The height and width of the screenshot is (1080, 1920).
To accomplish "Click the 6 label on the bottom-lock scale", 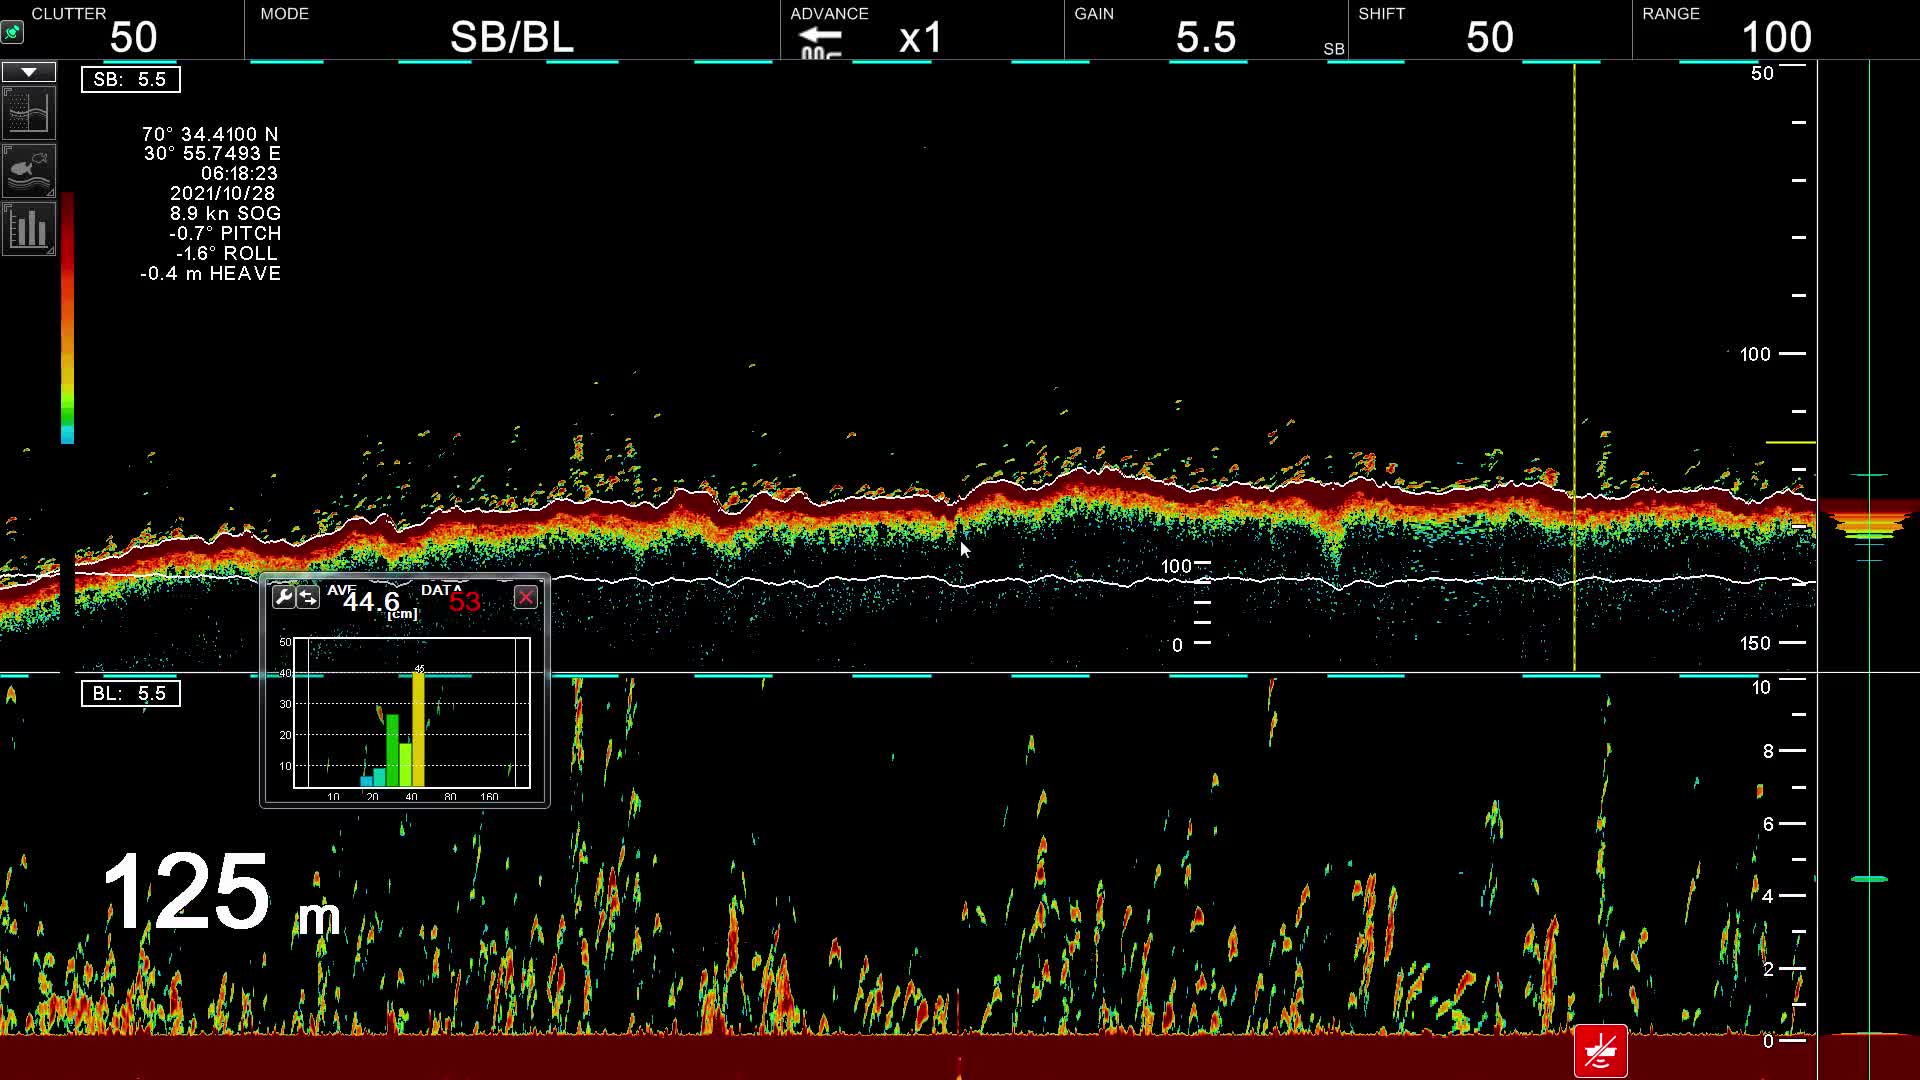I will [x=1768, y=824].
